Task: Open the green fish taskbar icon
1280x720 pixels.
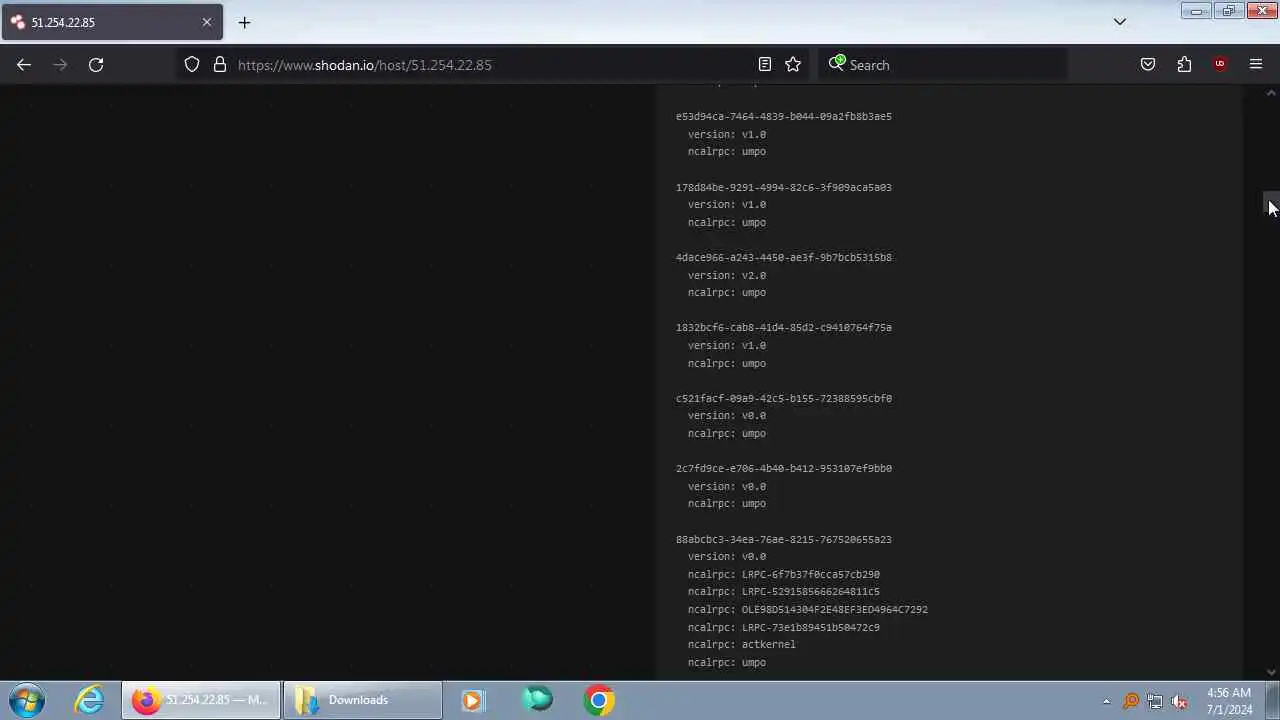Action: pos(537,700)
